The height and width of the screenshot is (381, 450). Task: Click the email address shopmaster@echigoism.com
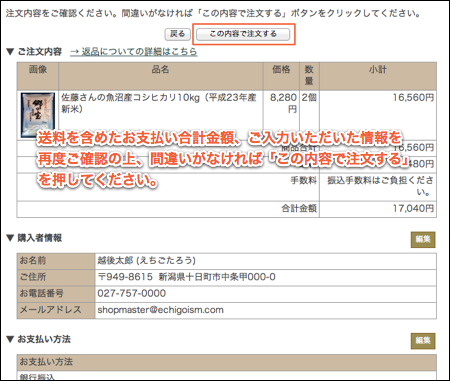click(x=160, y=310)
